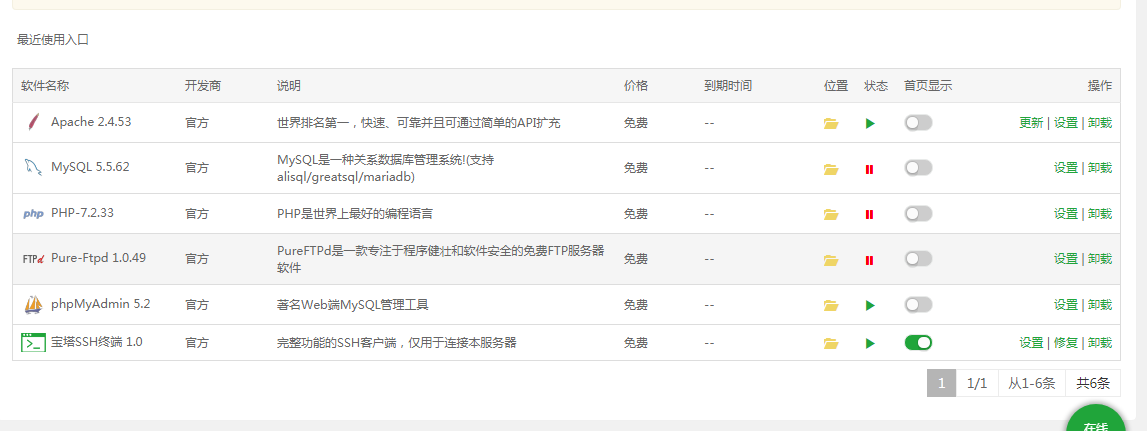This screenshot has height=431, width=1147.
Task: Click 卸载 for 宝塔SSH终端
Action: [1099, 342]
